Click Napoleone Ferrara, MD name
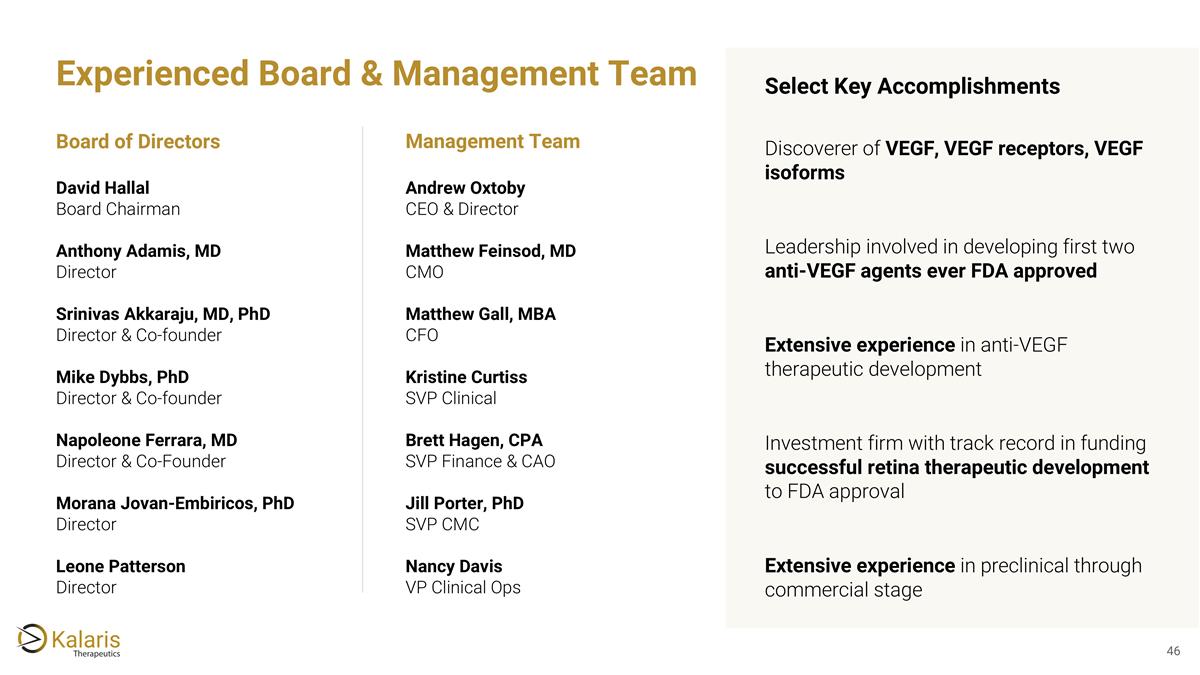The image size is (1200, 675). point(147,440)
